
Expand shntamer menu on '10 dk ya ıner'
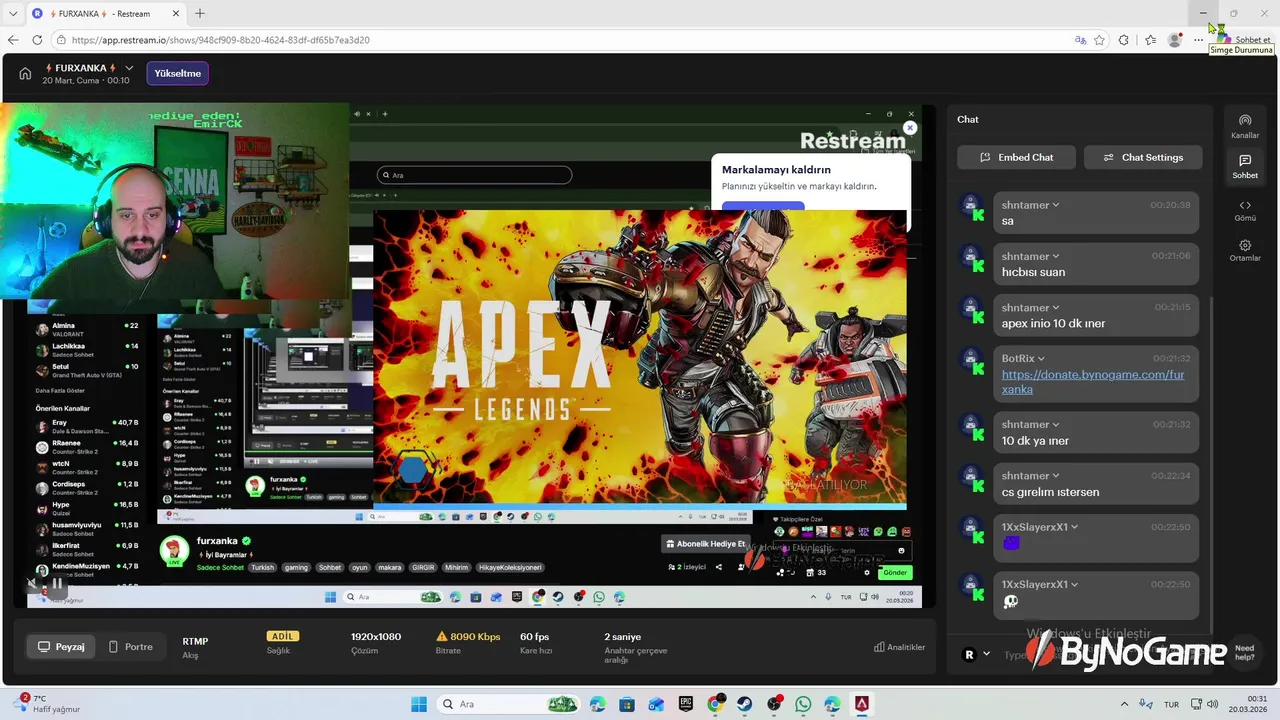tap(1056, 425)
